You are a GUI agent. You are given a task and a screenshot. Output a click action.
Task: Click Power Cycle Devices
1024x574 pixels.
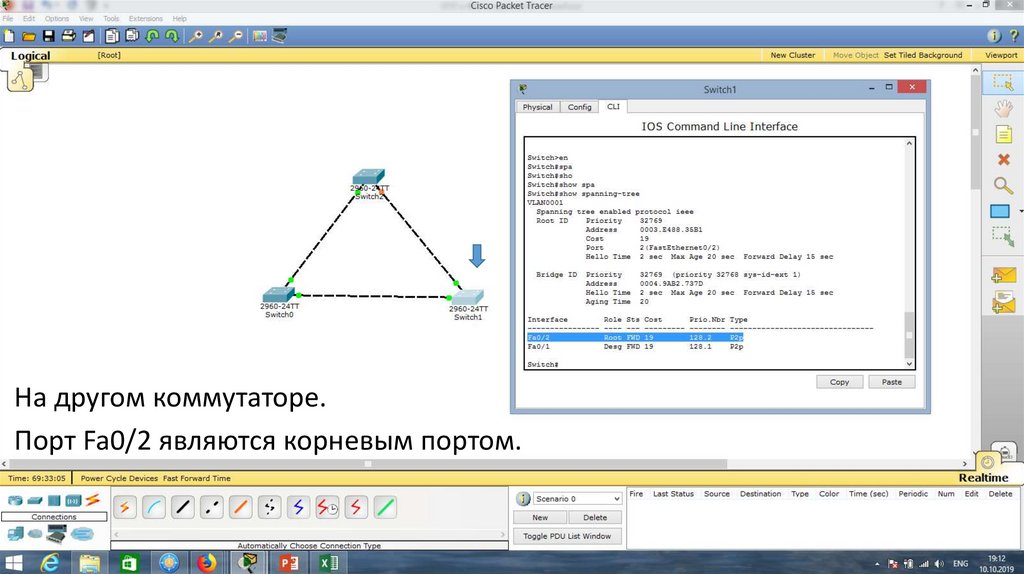[x=120, y=479]
